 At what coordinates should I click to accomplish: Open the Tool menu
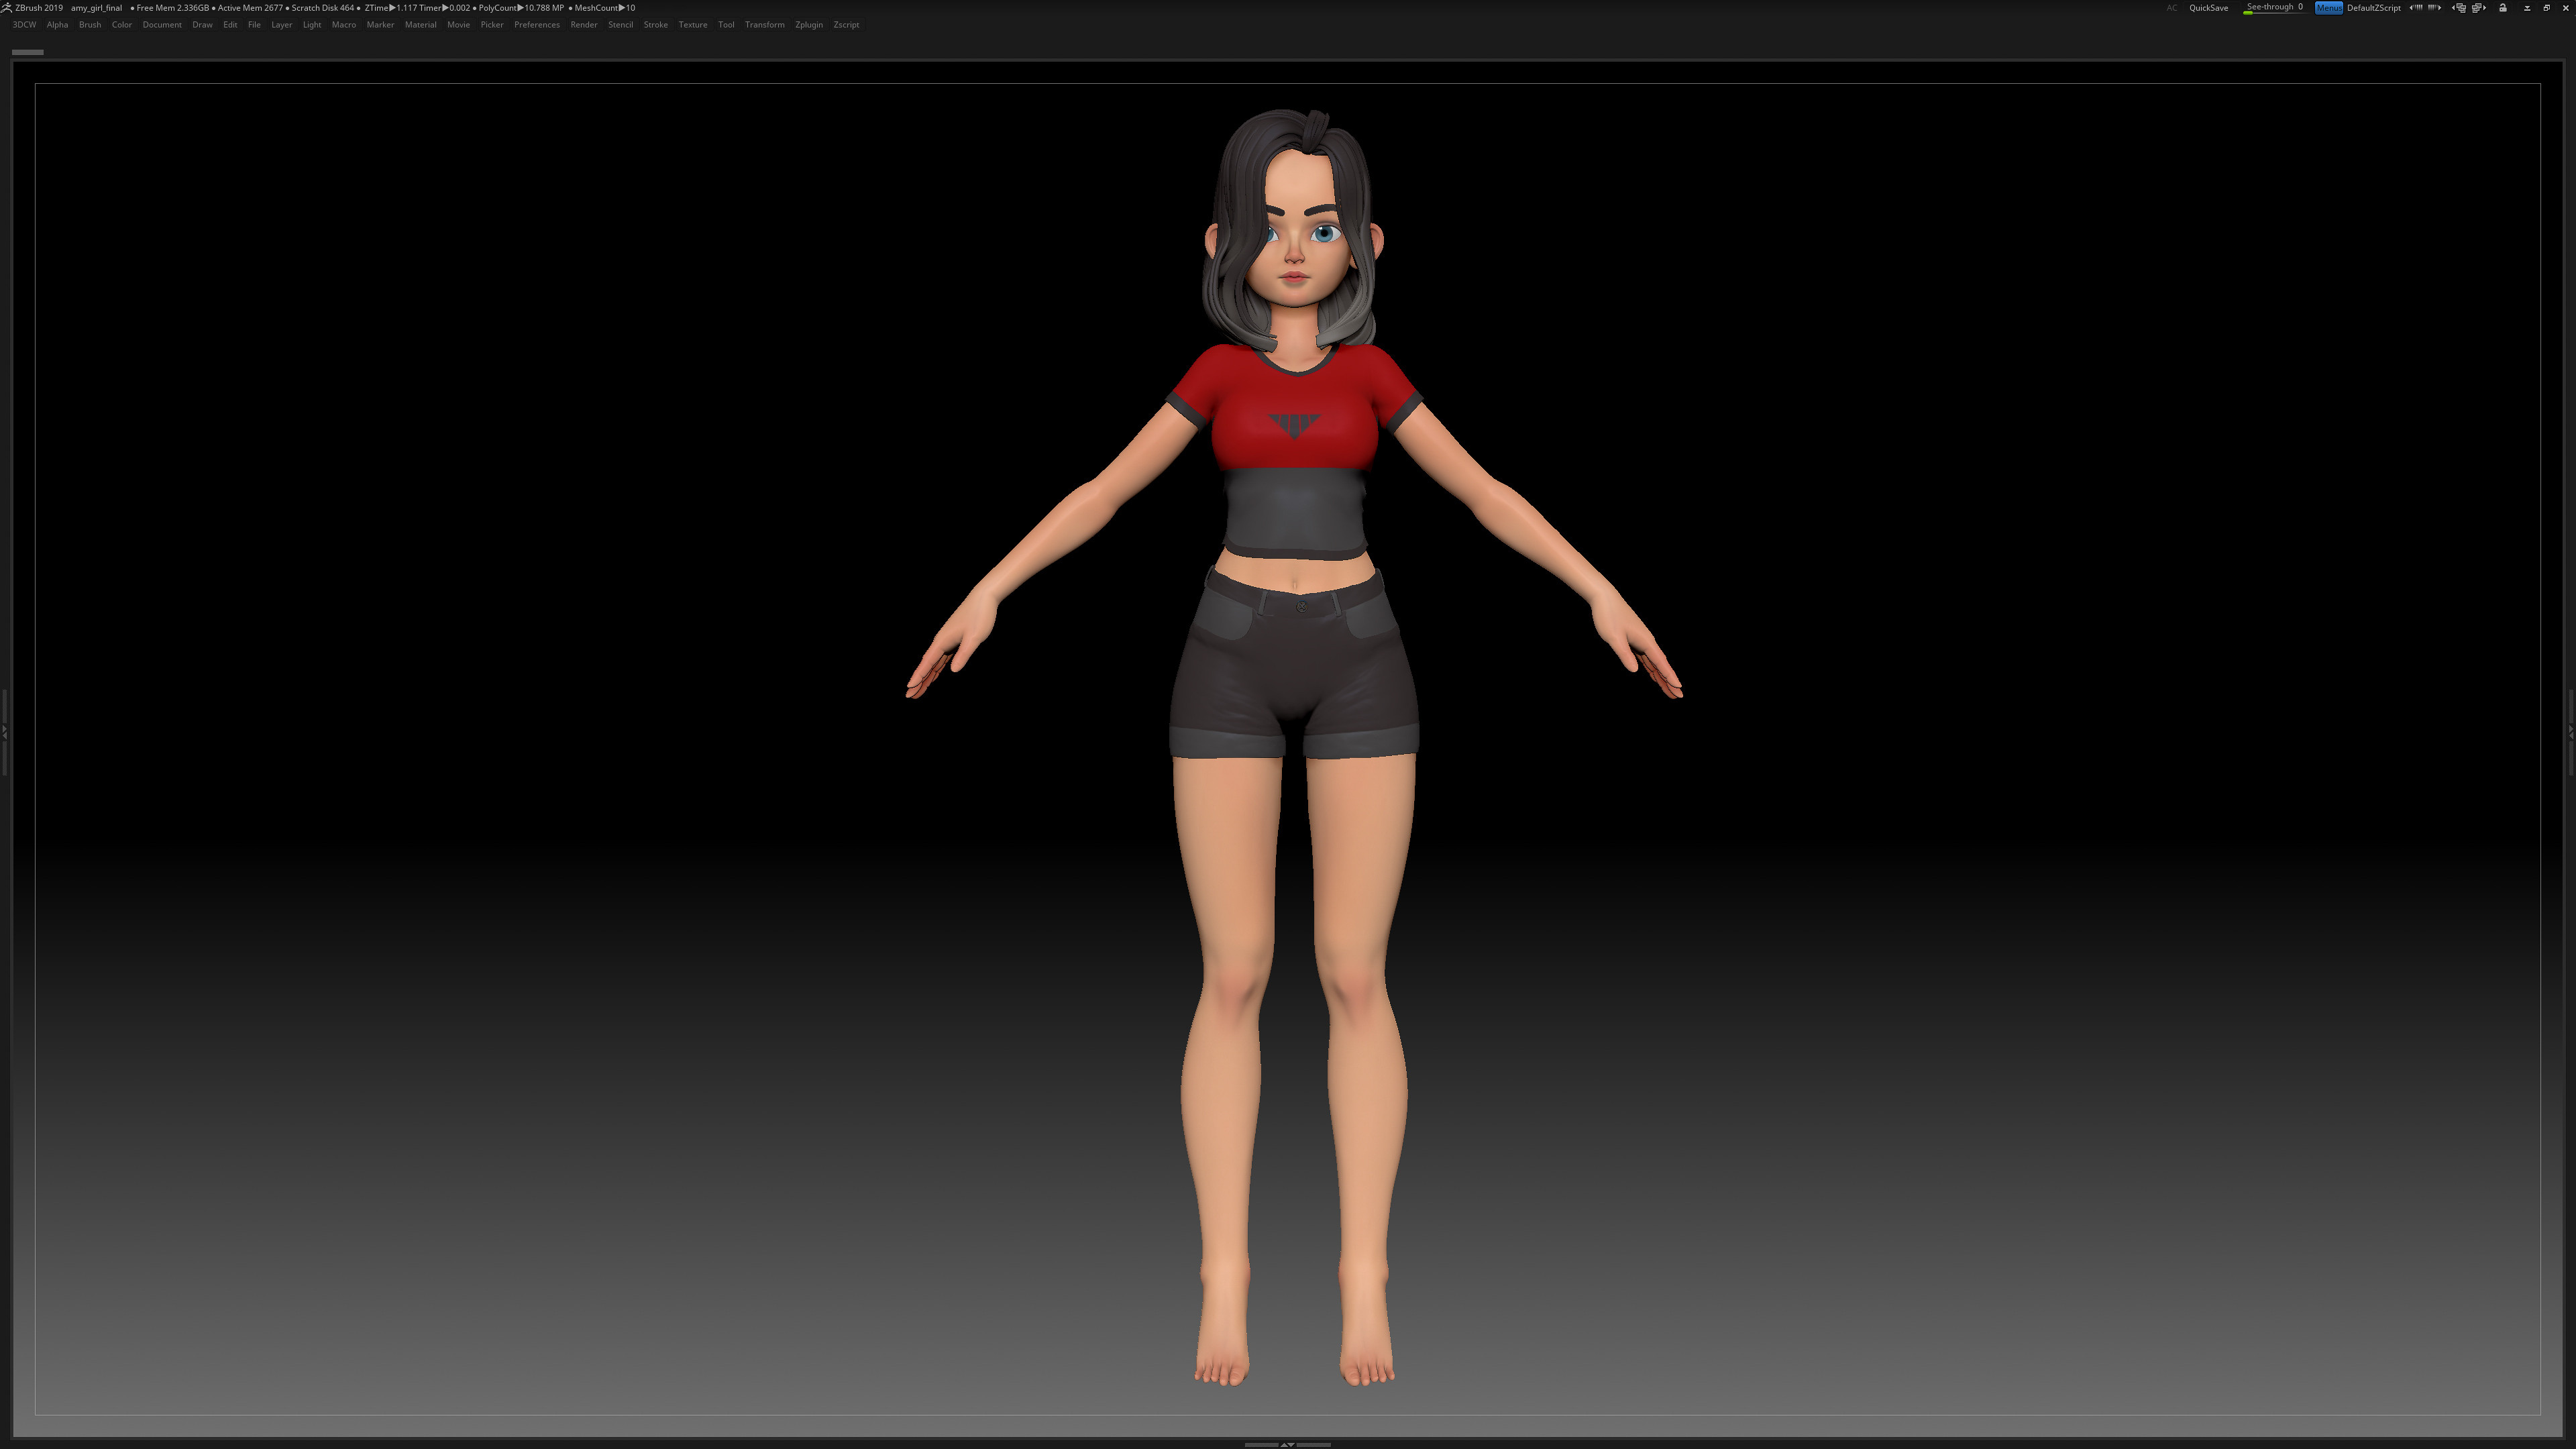click(x=726, y=25)
